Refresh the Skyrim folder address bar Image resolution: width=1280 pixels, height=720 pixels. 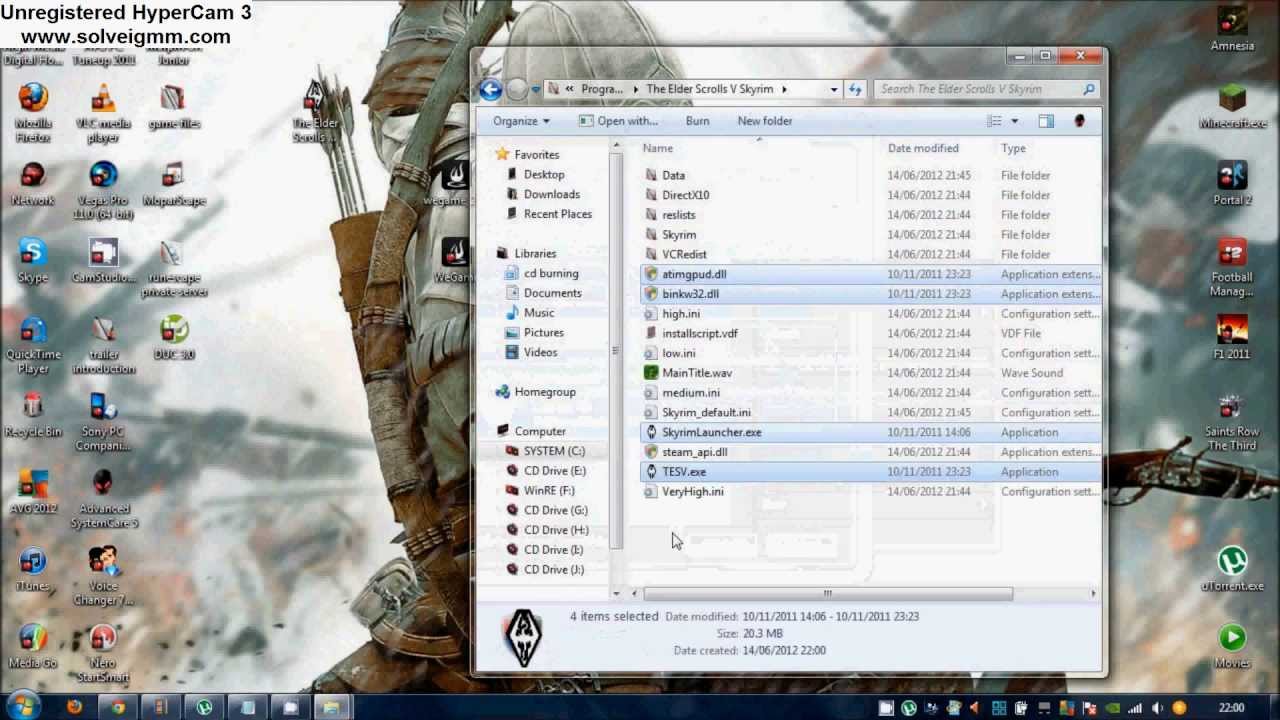tap(855, 89)
